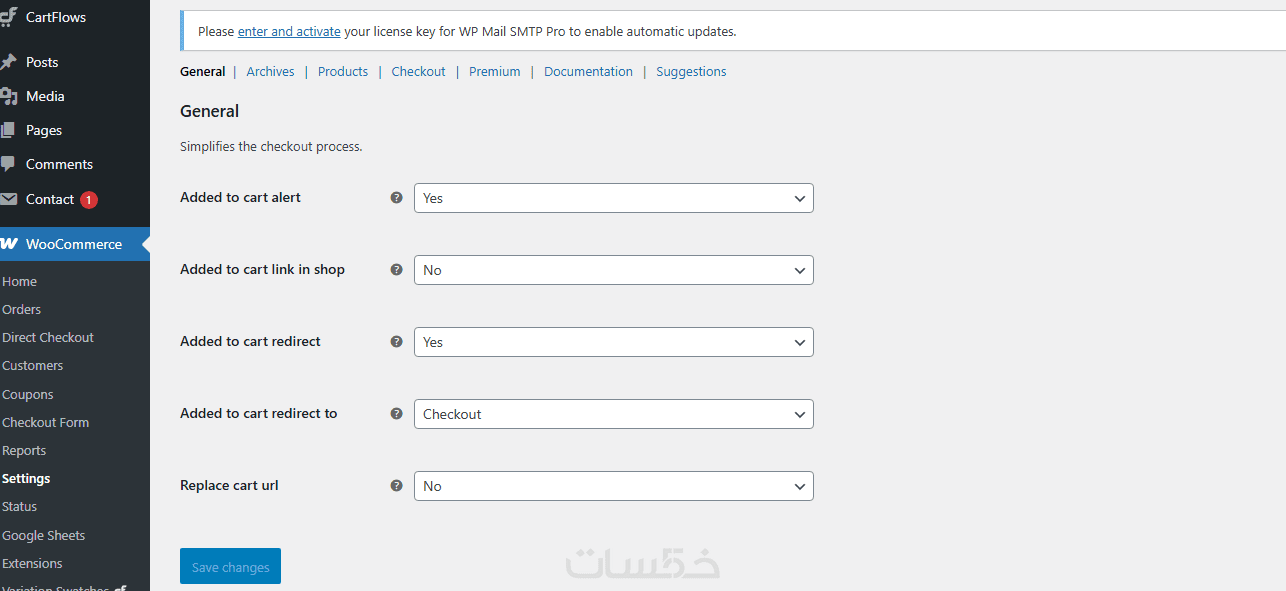Open the Added to cart redirect to dropdown
This screenshot has height=591, width=1286.
(x=613, y=414)
